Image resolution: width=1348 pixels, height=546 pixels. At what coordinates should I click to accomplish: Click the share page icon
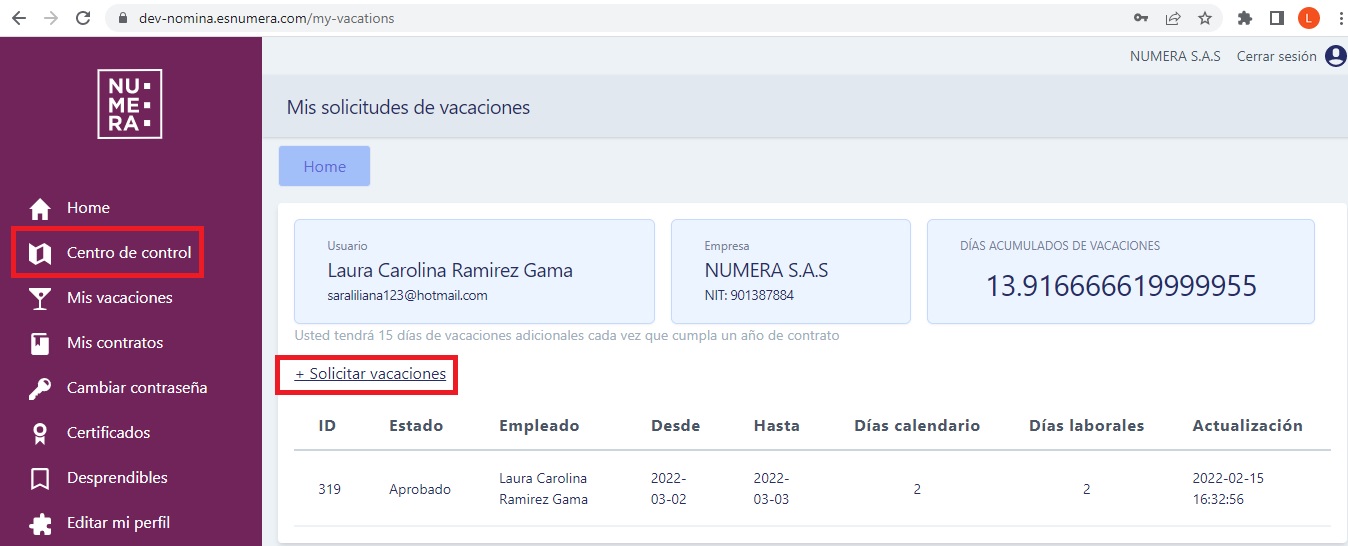pyautogui.click(x=1173, y=18)
